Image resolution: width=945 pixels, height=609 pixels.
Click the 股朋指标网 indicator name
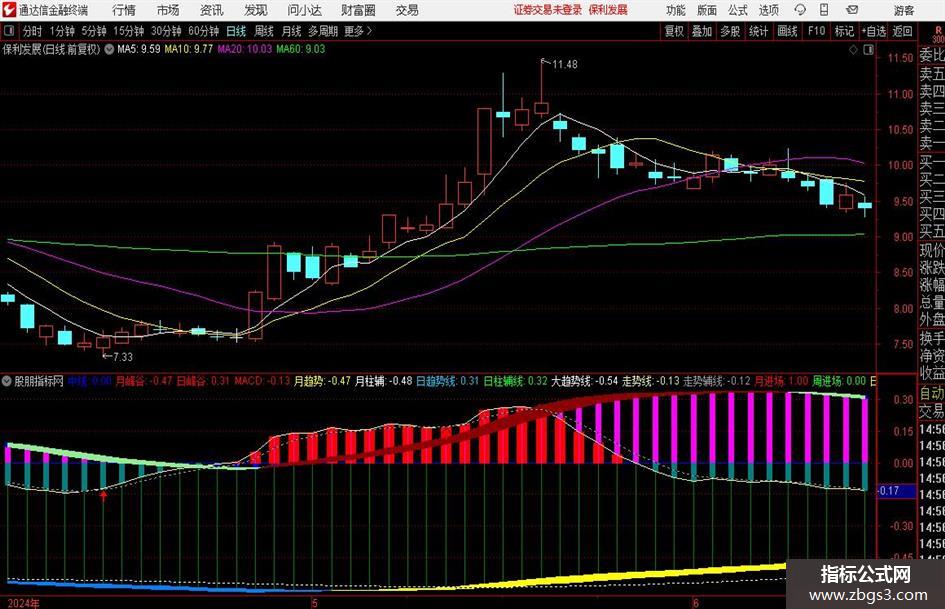click(39, 381)
